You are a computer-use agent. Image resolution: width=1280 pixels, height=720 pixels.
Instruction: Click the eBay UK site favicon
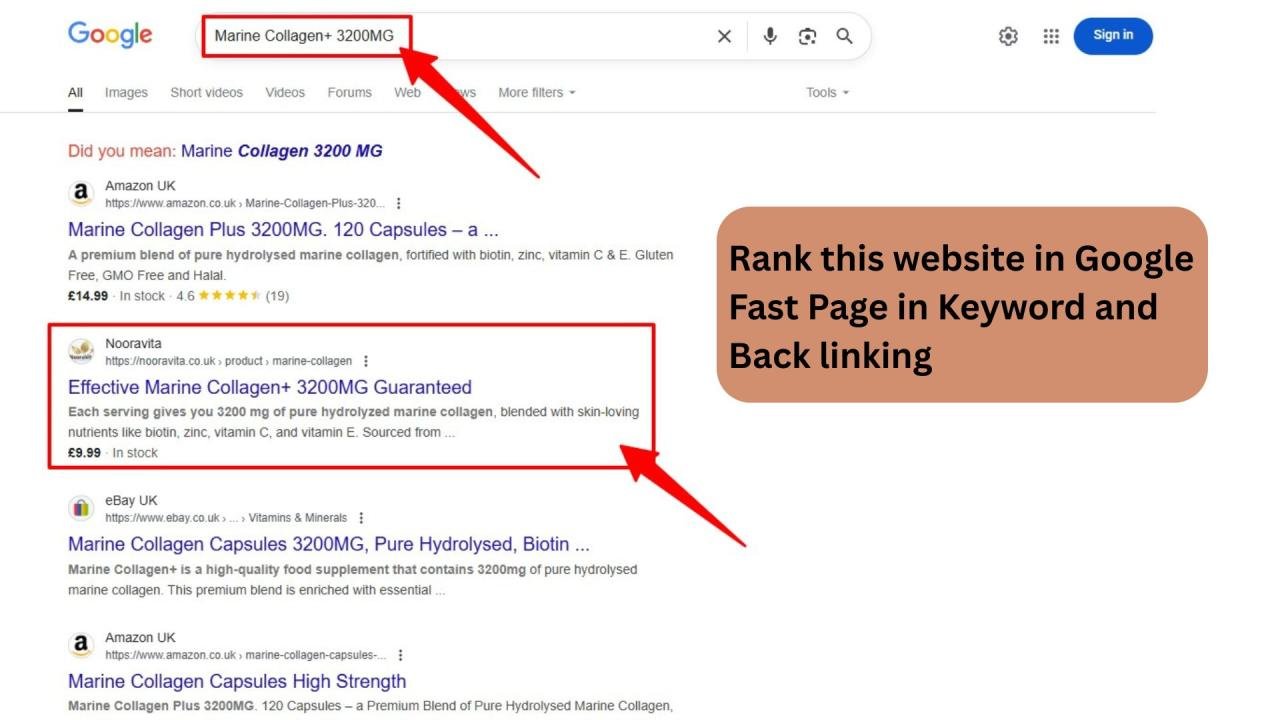(x=81, y=509)
